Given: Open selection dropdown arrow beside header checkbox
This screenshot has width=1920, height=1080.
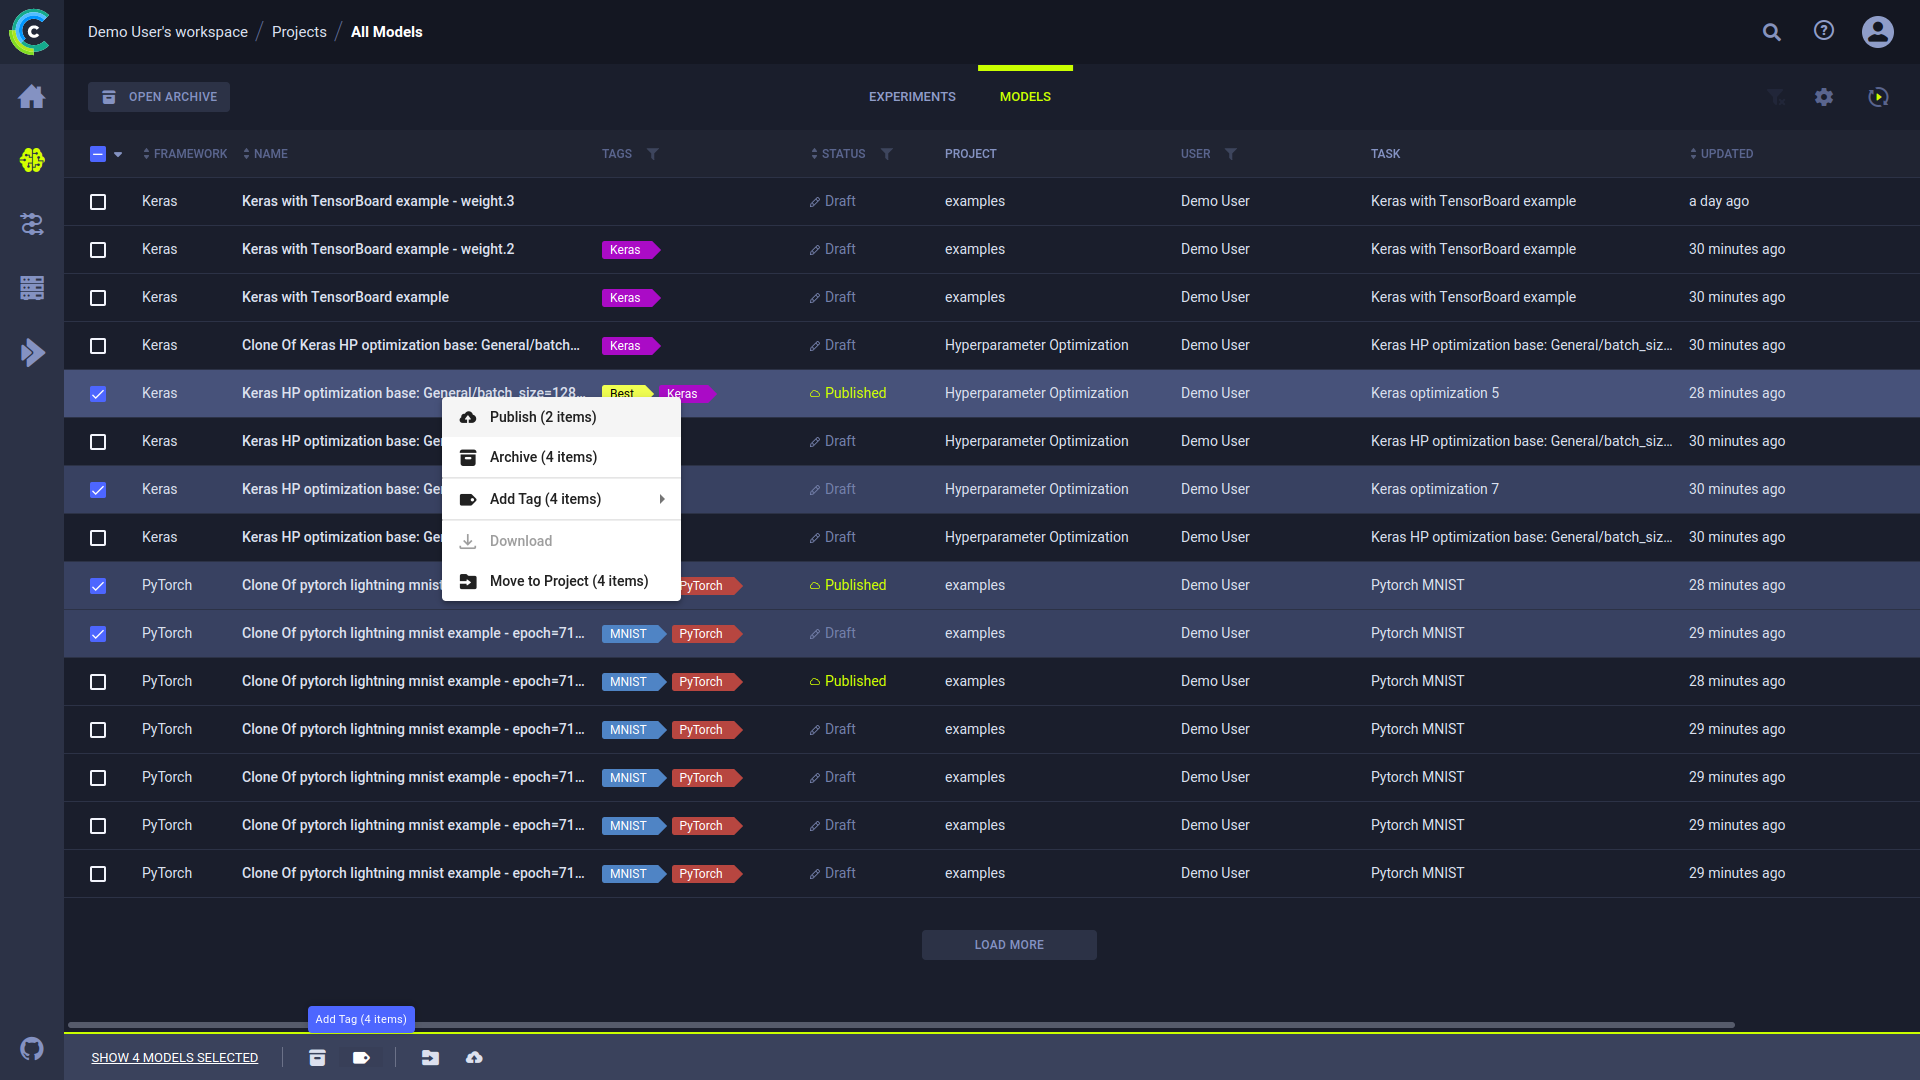Looking at the screenshot, I should 118,154.
